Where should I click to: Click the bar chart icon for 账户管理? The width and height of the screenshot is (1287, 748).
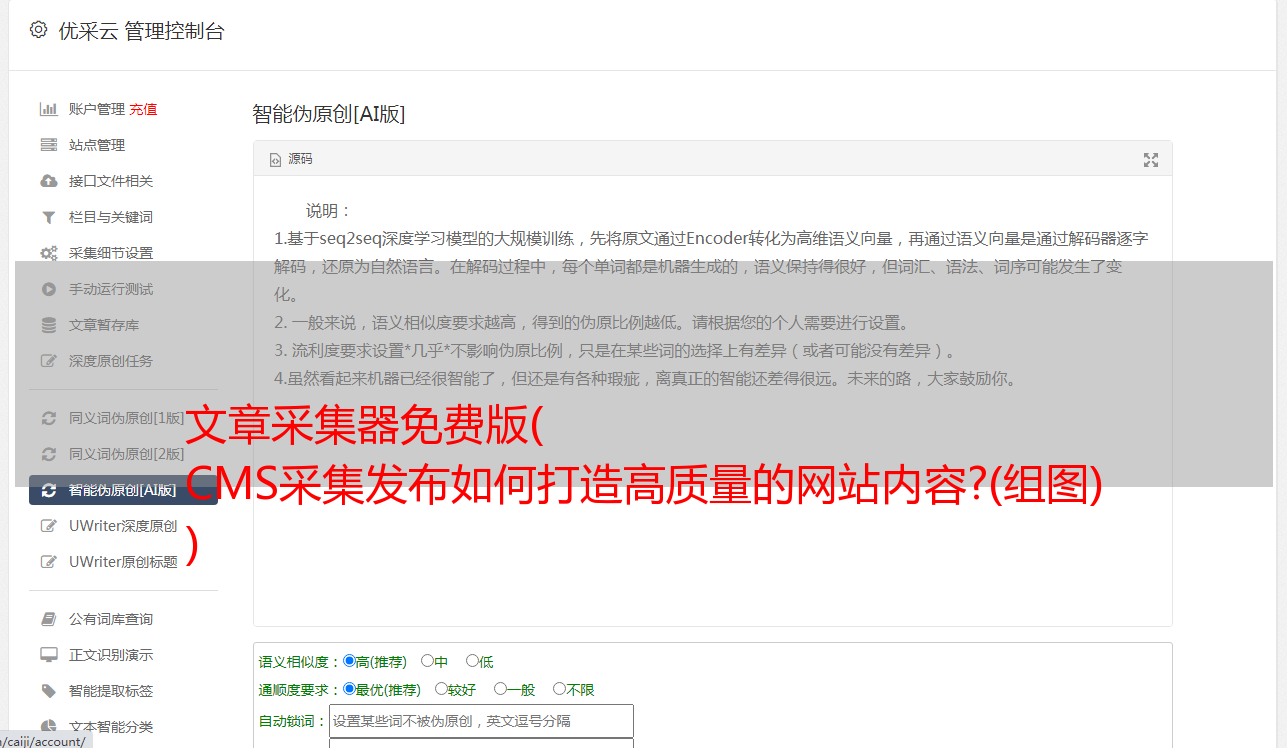48,109
